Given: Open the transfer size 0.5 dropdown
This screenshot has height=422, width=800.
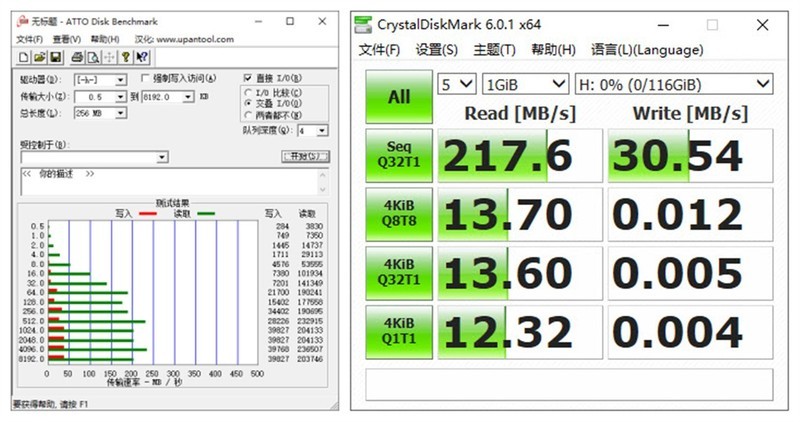Looking at the screenshot, I should (x=120, y=97).
